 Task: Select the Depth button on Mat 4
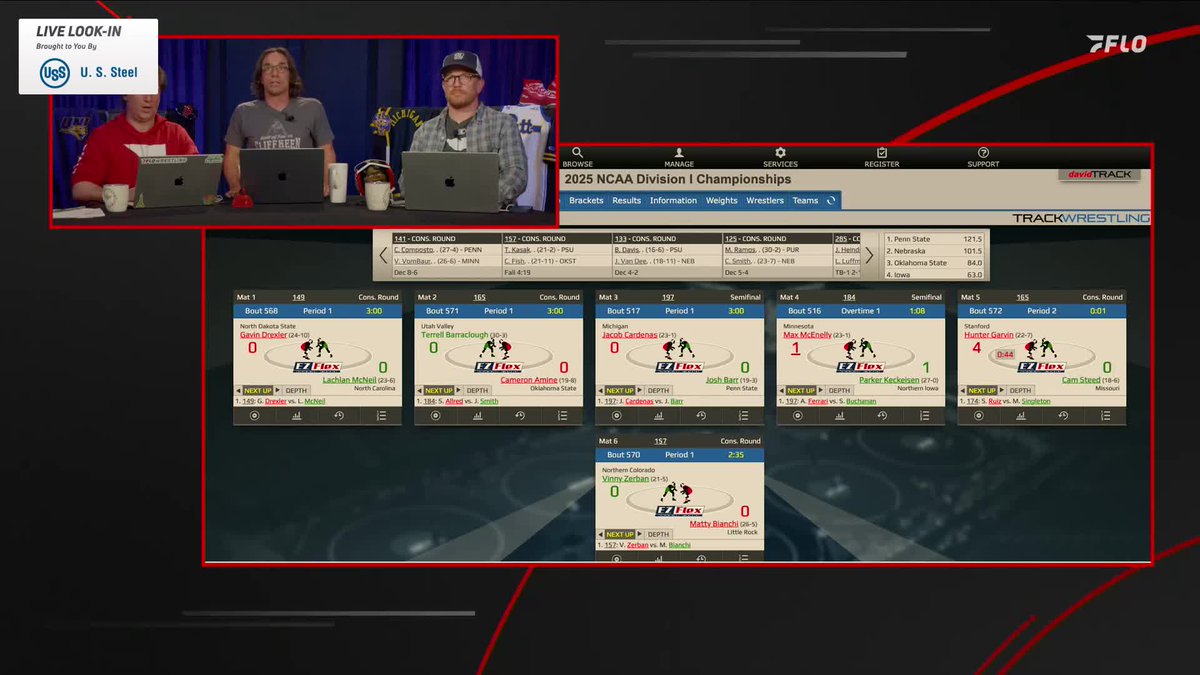coord(839,391)
